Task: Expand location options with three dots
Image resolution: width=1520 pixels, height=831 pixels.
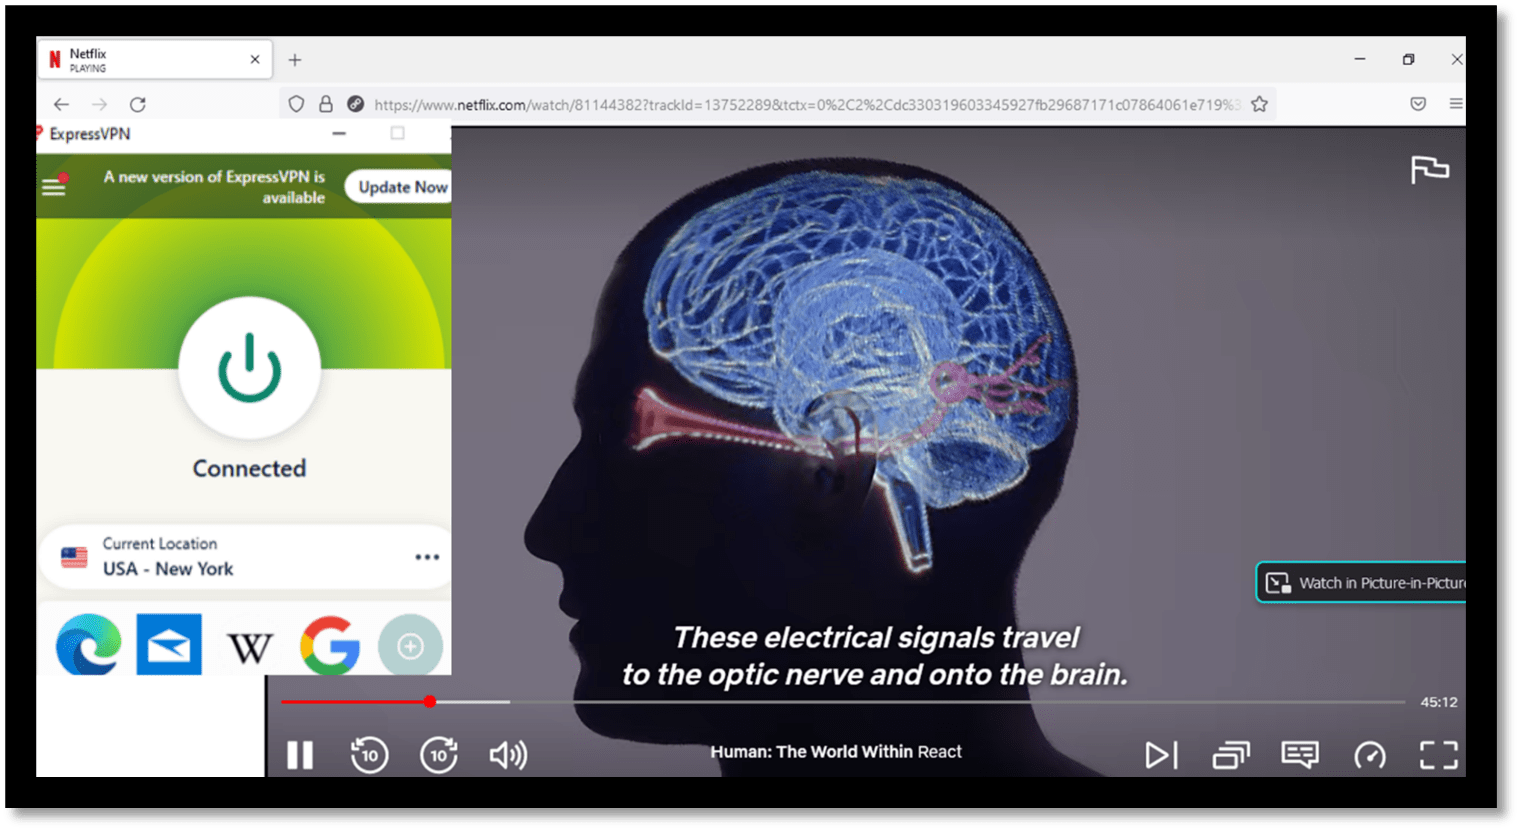Action: (427, 557)
